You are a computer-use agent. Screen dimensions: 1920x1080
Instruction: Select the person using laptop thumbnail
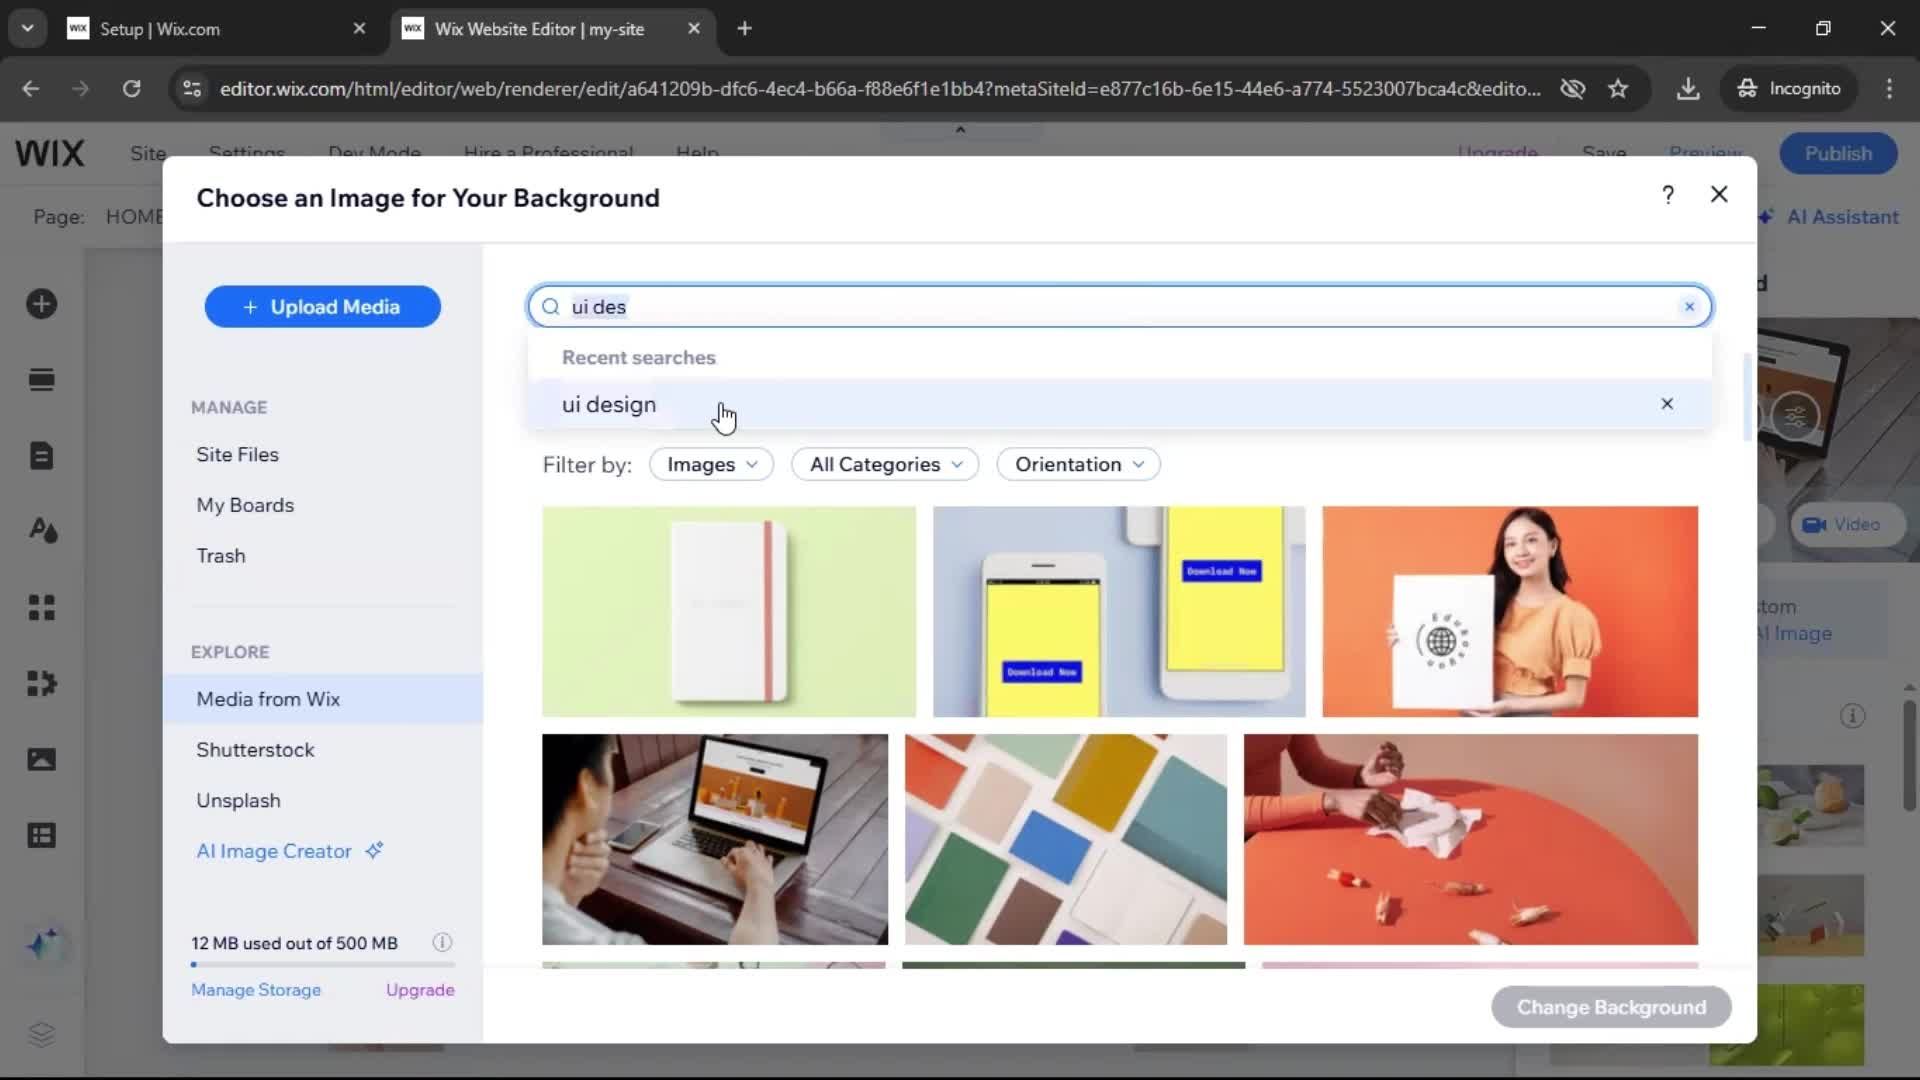tap(715, 839)
